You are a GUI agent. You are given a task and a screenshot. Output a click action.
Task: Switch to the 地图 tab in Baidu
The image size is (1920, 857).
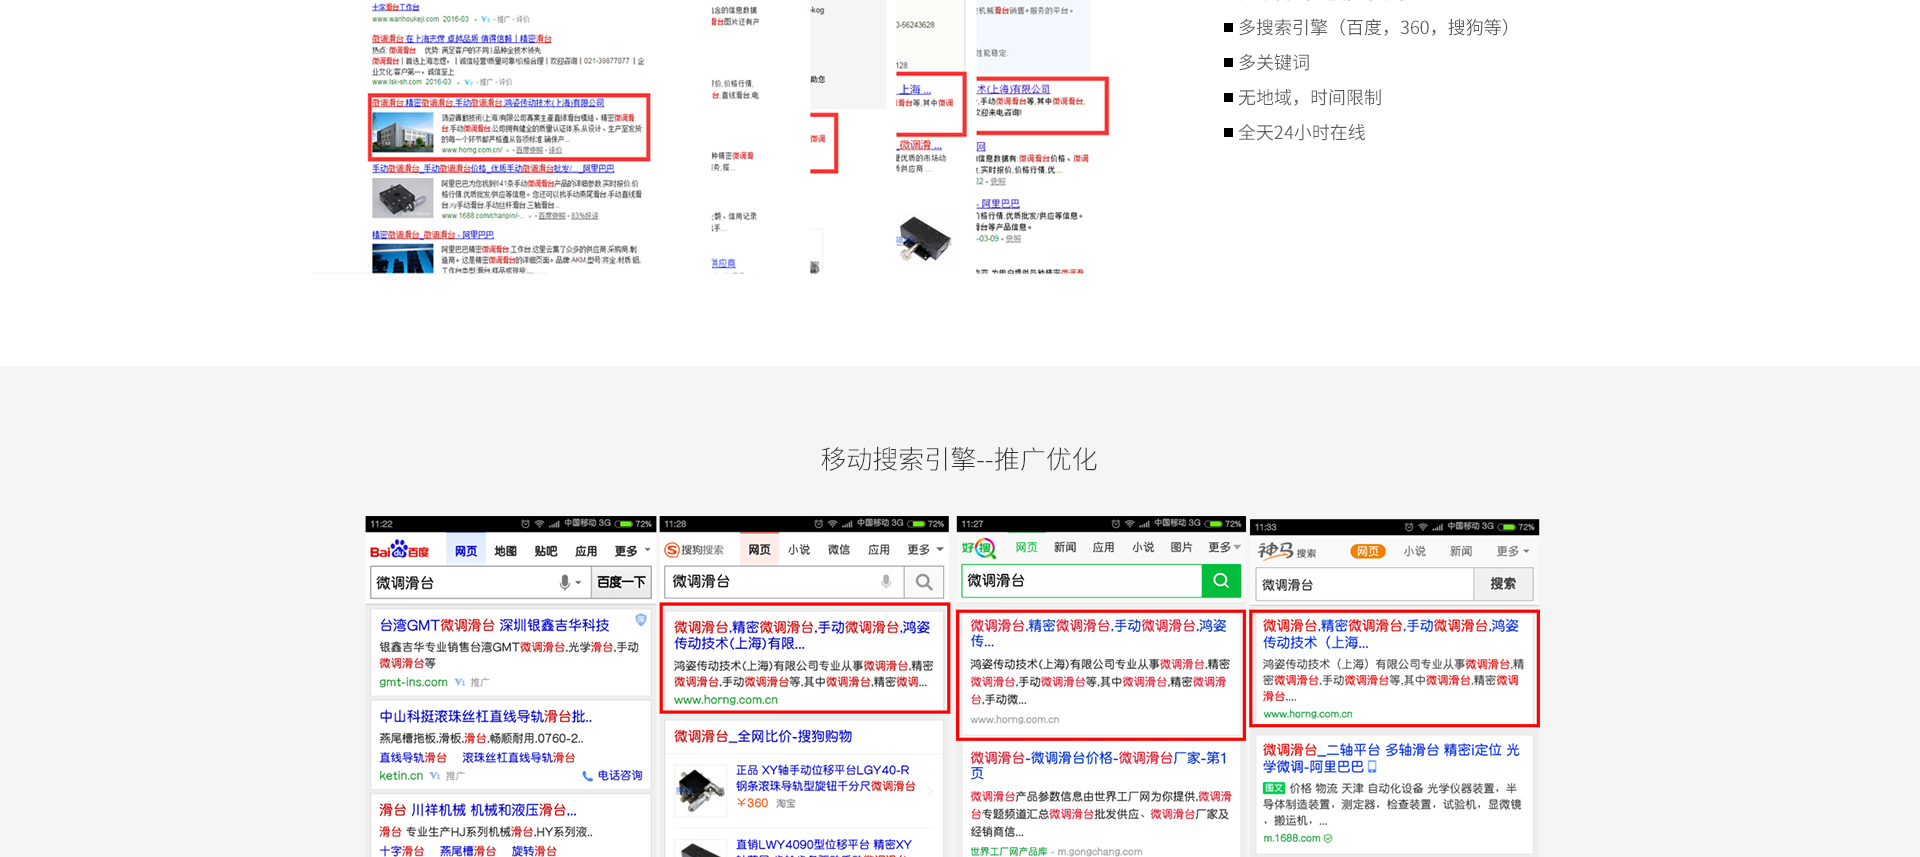click(x=506, y=551)
